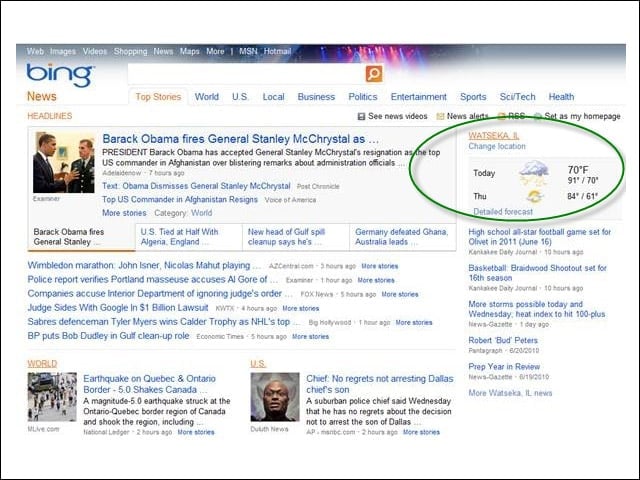Image resolution: width=640 pixels, height=480 pixels.
Task: Open the Health tab
Action: (561, 97)
